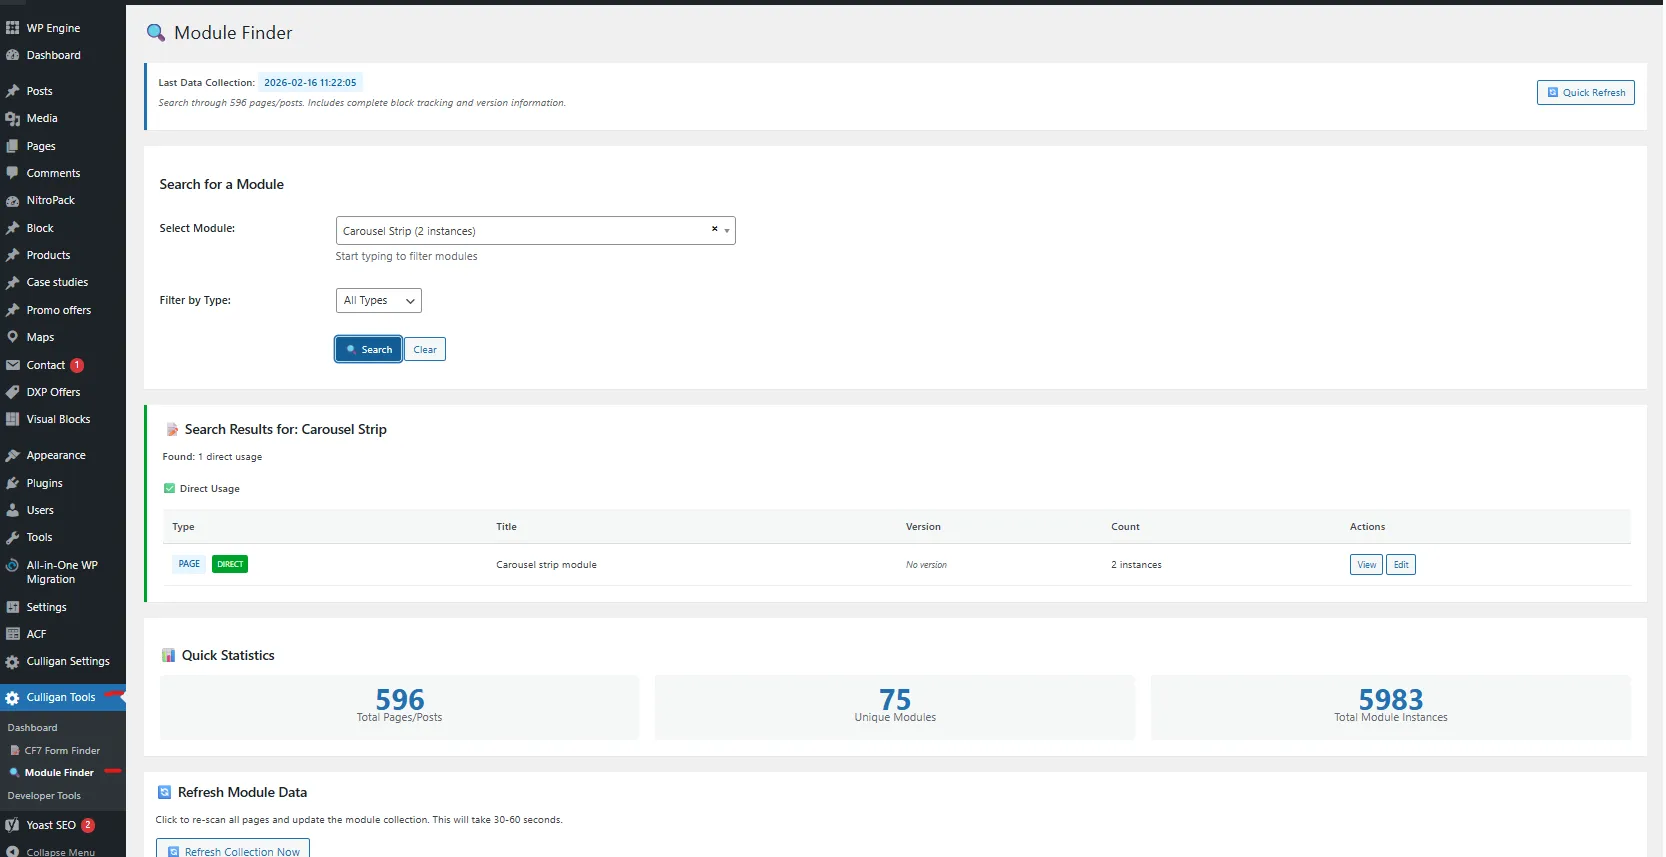Viewport: 1666px width, 857px height.
Task: Click the Plugins plug icon
Action: (x=12, y=483)
